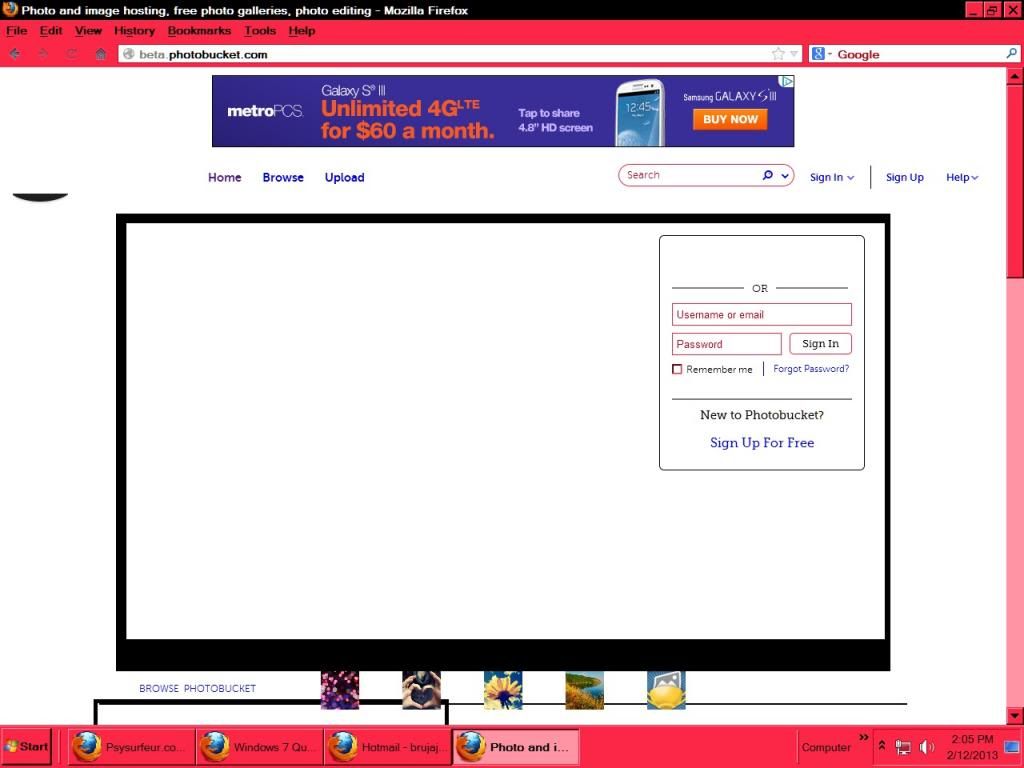Click the Forgot Password? link

(811, 369)
